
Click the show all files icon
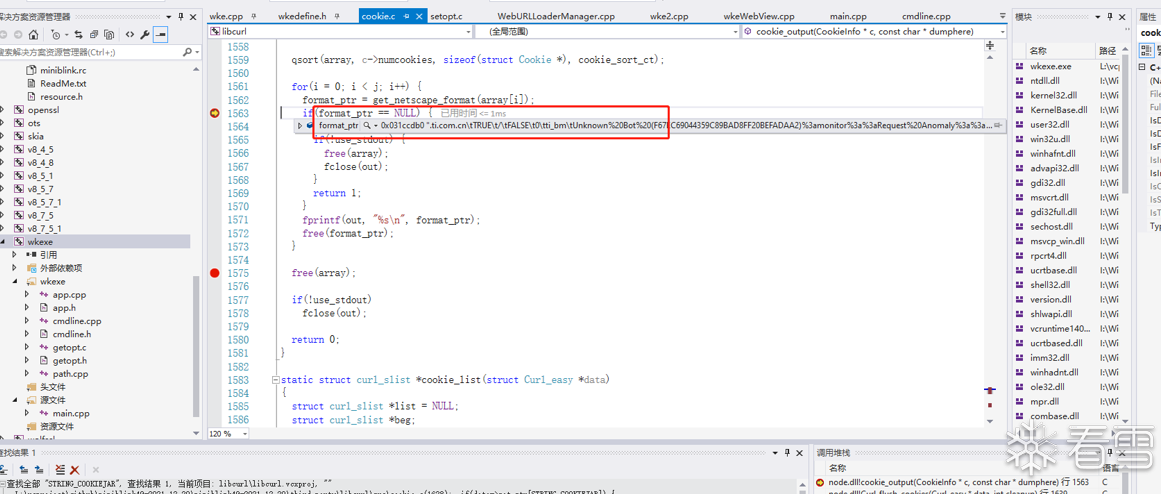109,34
